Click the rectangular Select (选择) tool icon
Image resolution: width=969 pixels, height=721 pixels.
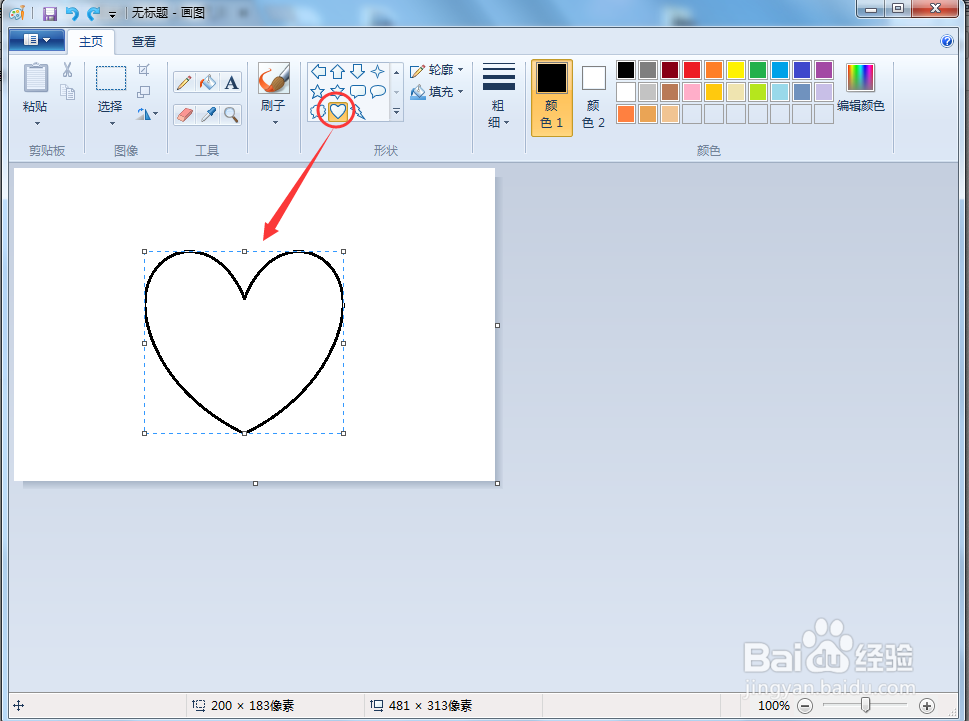(x=111, y=78)
